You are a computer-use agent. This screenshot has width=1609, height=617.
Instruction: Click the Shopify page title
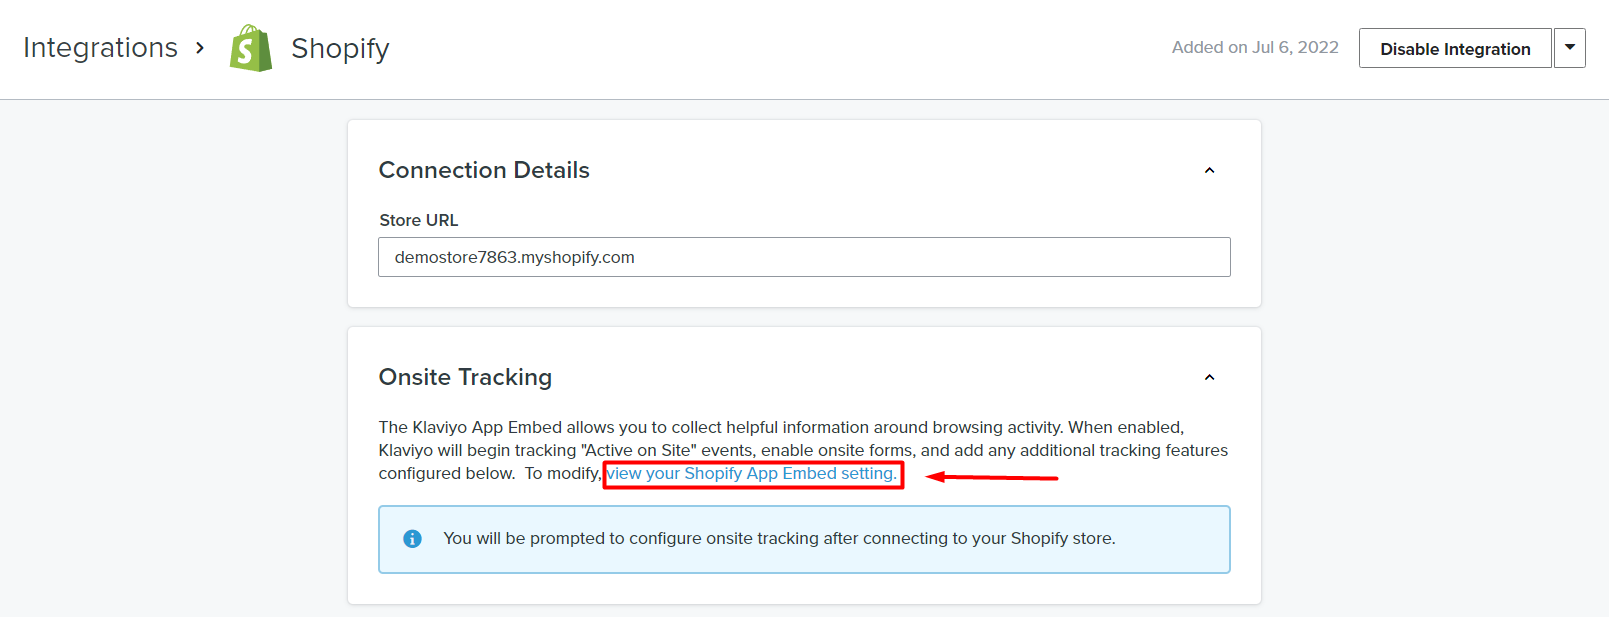coord(340,48)
